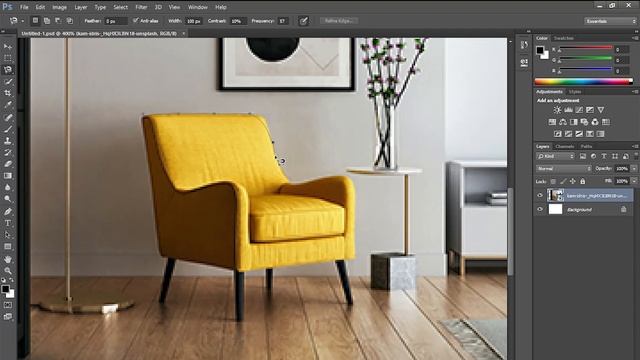Select the Clone Stamp tool

8,141
